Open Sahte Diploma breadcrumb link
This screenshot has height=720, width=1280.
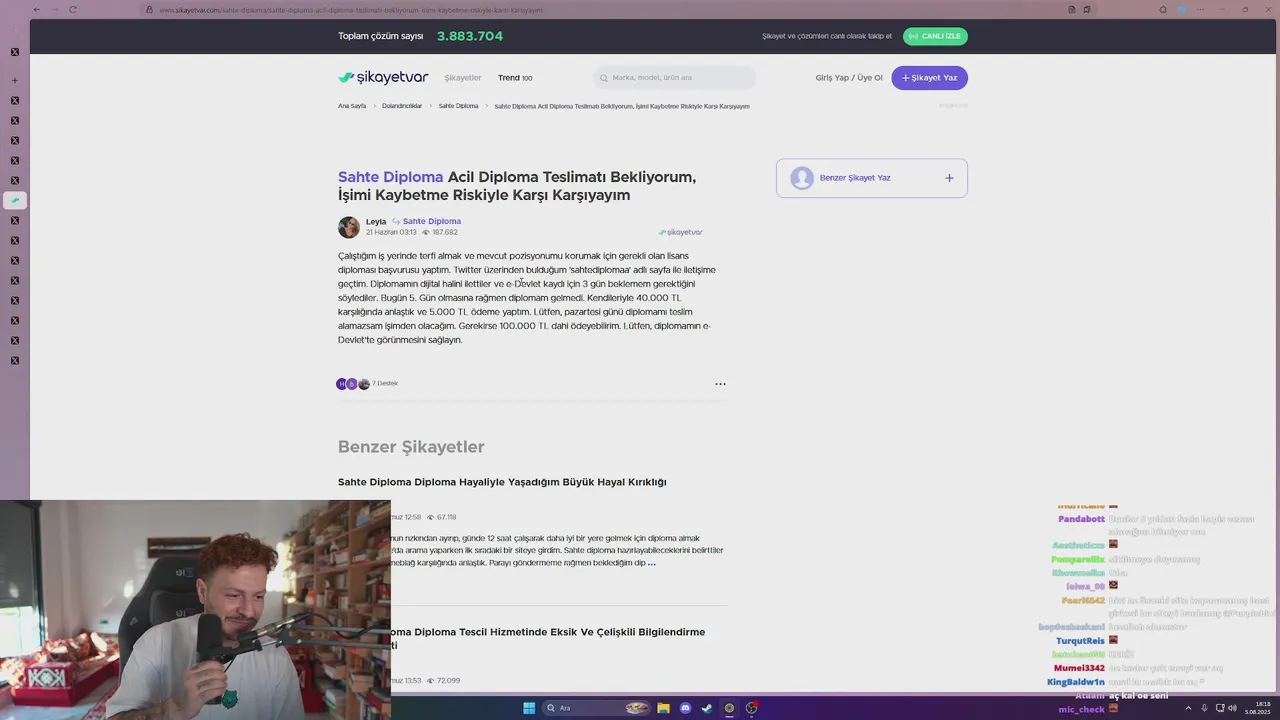458,106
